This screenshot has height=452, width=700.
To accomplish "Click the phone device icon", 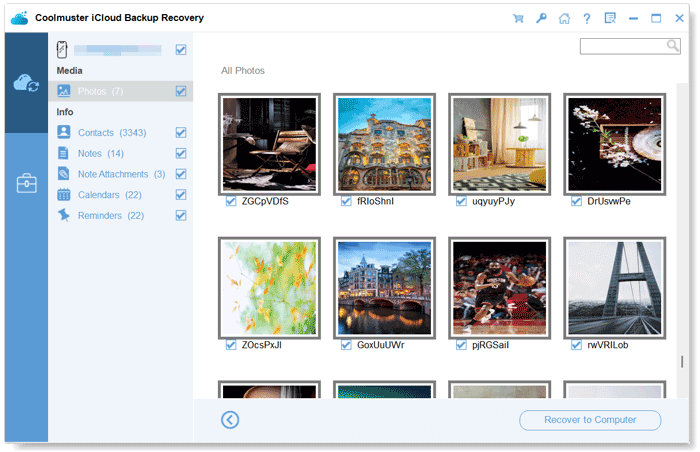I will pyautogui.click(x=62, y=50).
